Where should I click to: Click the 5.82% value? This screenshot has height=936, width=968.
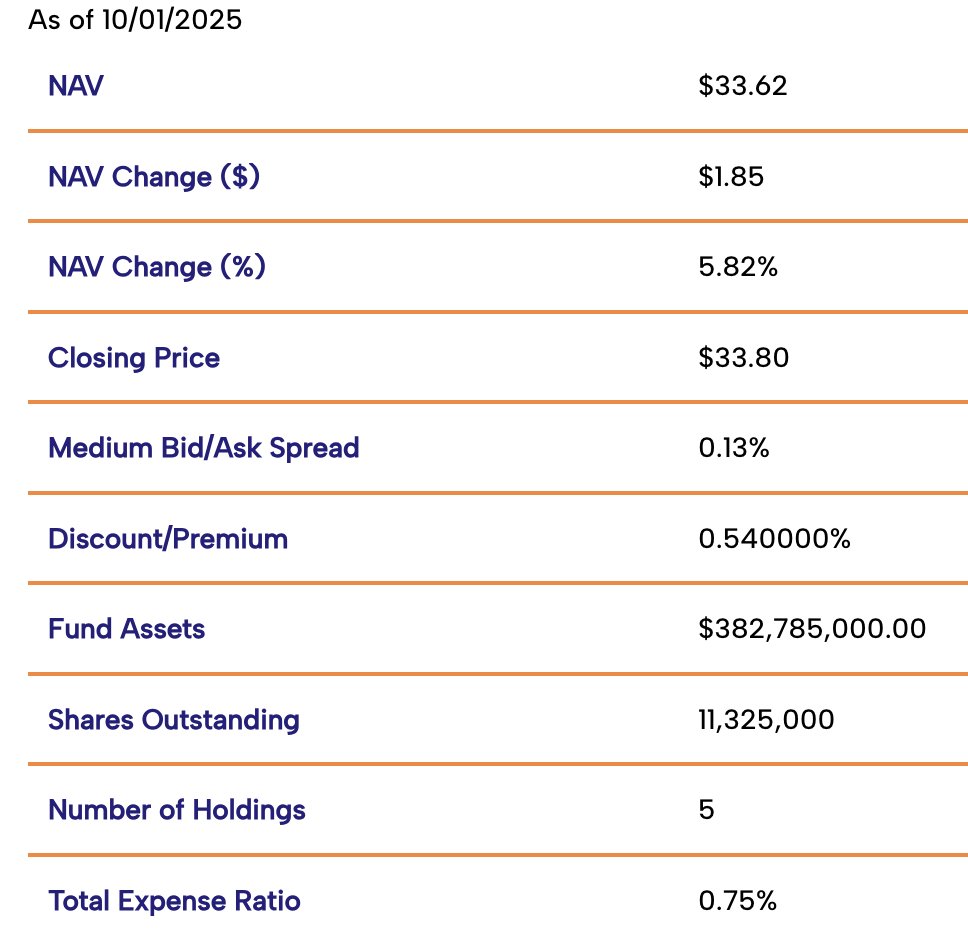coord(738,267)
